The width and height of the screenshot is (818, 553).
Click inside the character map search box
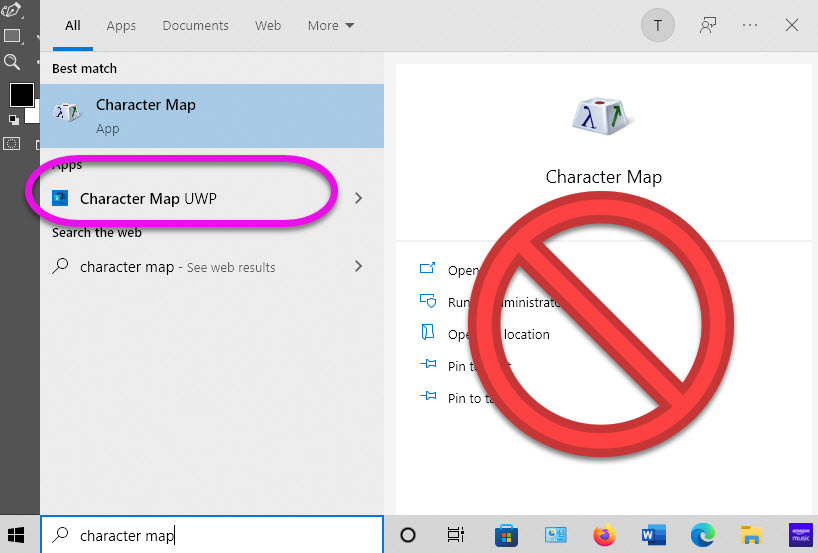pyautogui.click(x=212, y=535)
